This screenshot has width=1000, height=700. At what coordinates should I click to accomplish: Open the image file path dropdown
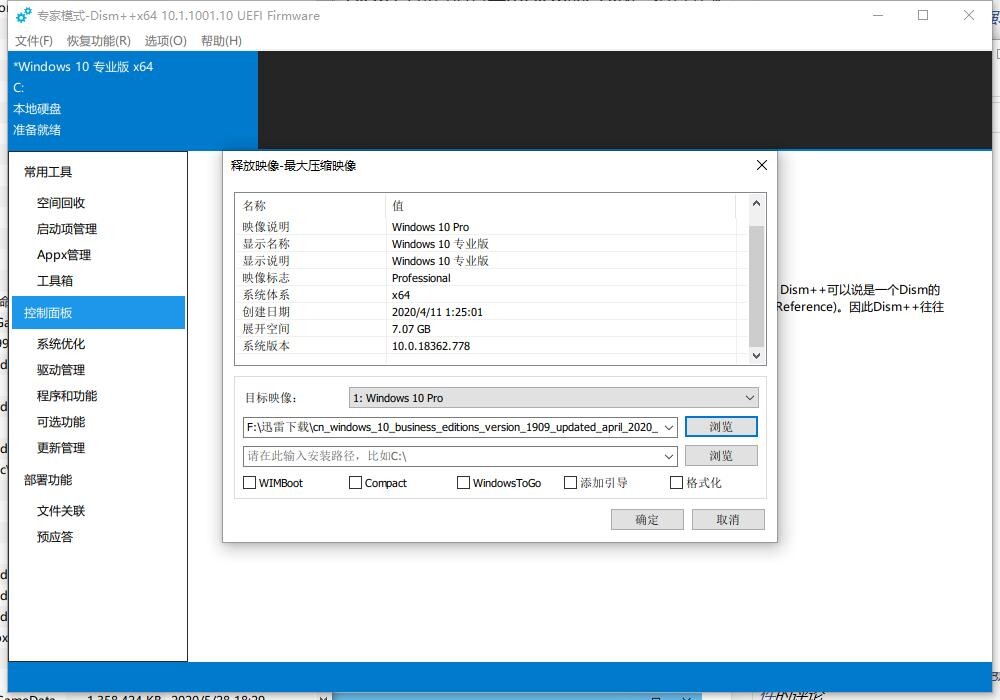[669, 427]
